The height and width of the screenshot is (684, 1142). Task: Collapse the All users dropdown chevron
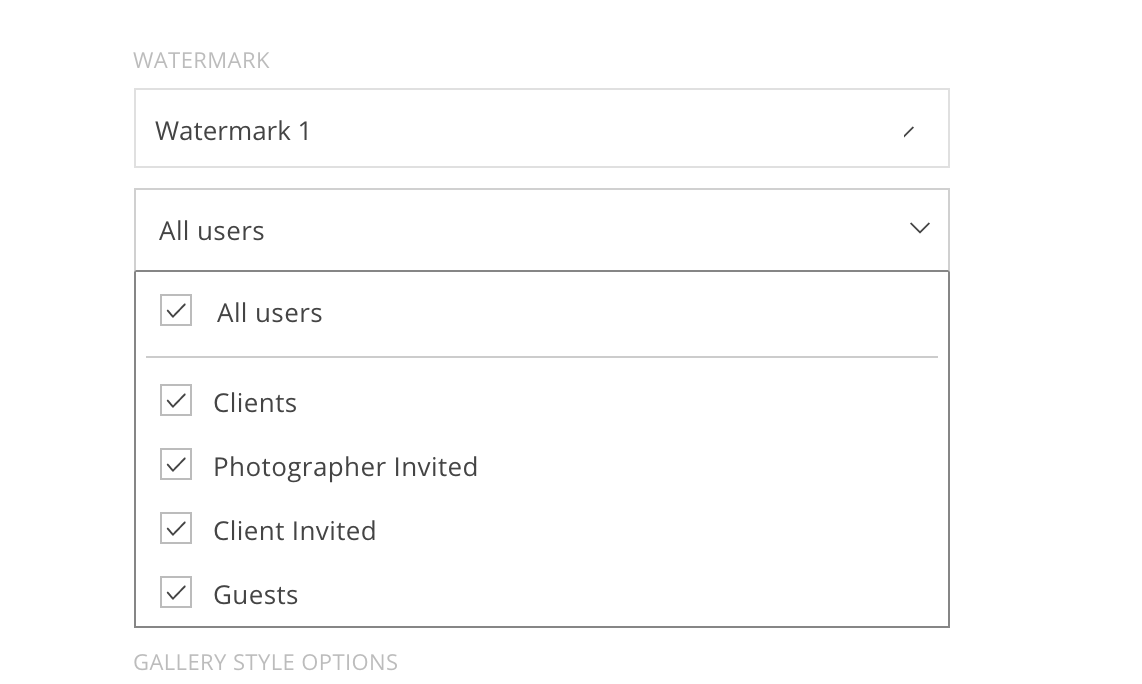click(919, 229)
